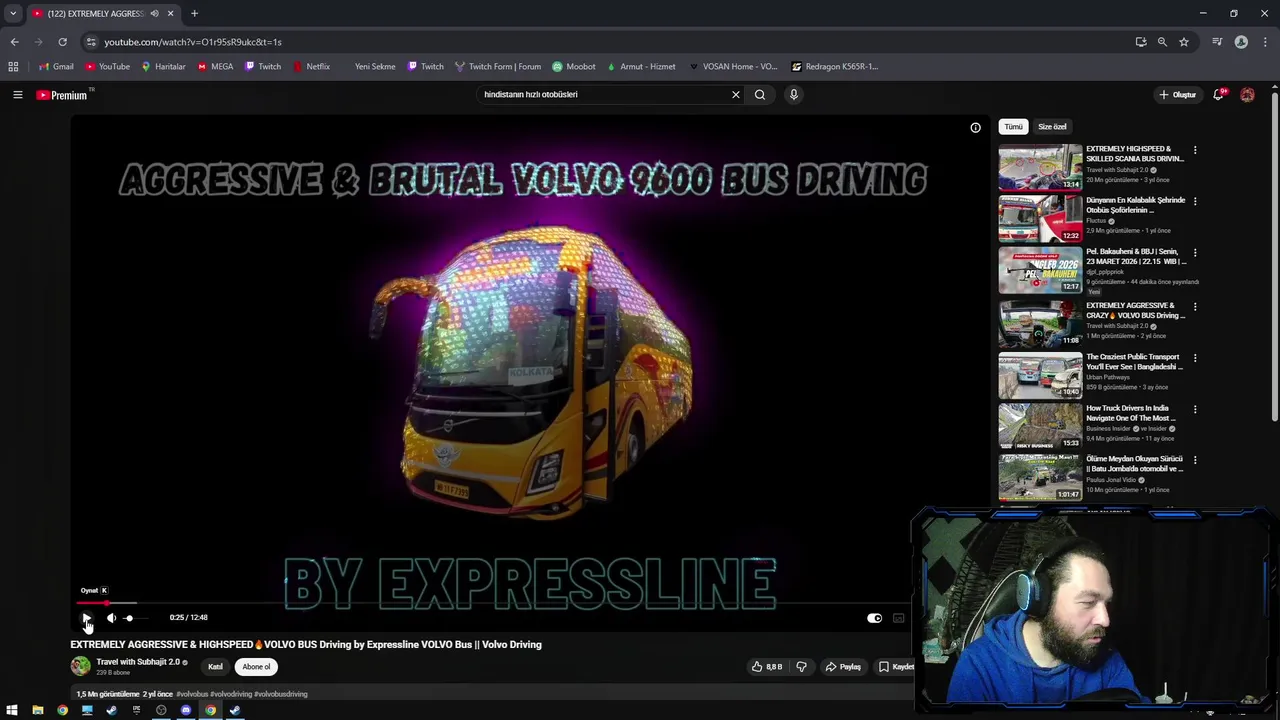
Task: Open the zoom magnifier in address bar
Action: [x=1162, y=42]
